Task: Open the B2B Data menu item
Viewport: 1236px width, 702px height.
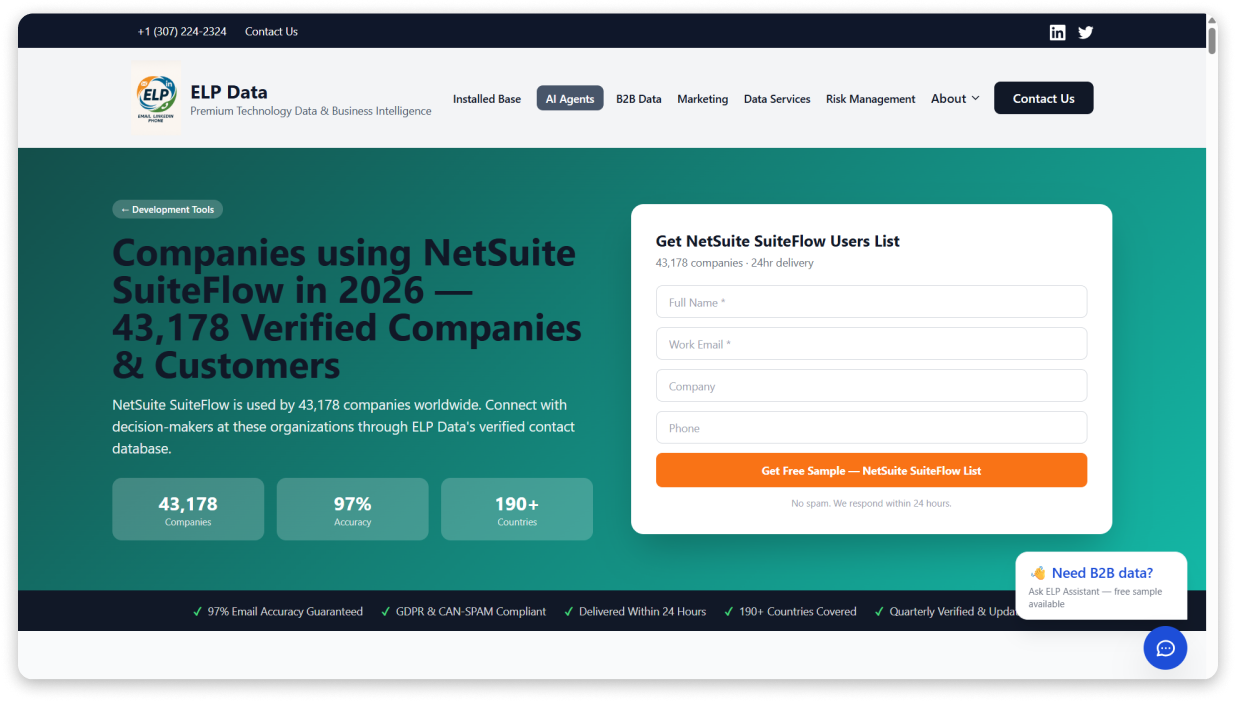Action: tap(639, 99)
